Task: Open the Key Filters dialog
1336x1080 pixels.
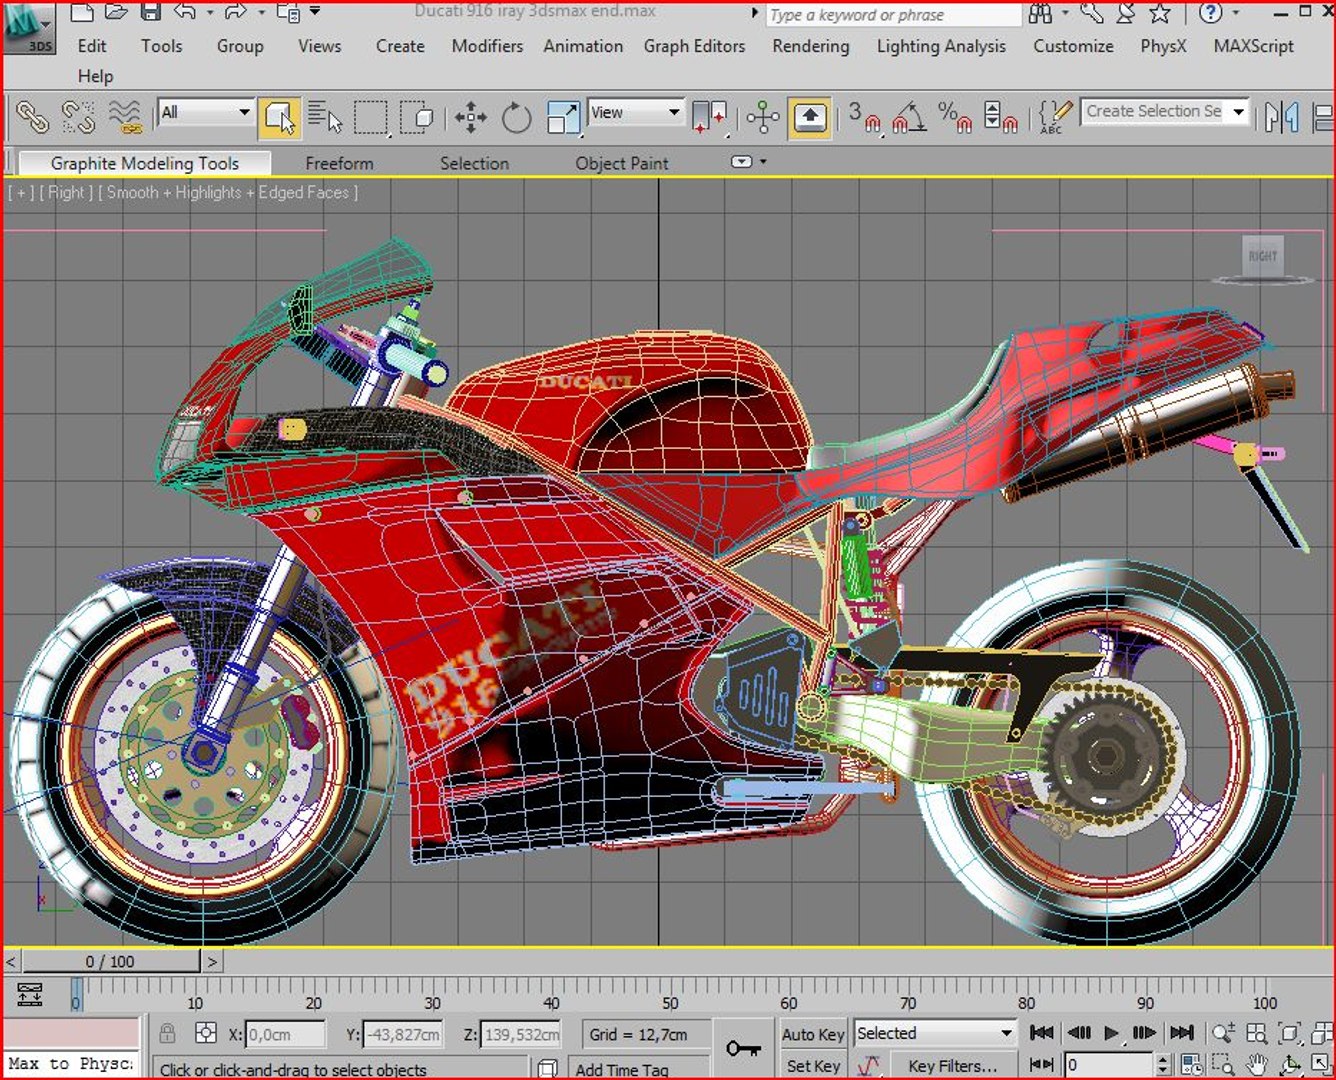Action: [952, 1066]
